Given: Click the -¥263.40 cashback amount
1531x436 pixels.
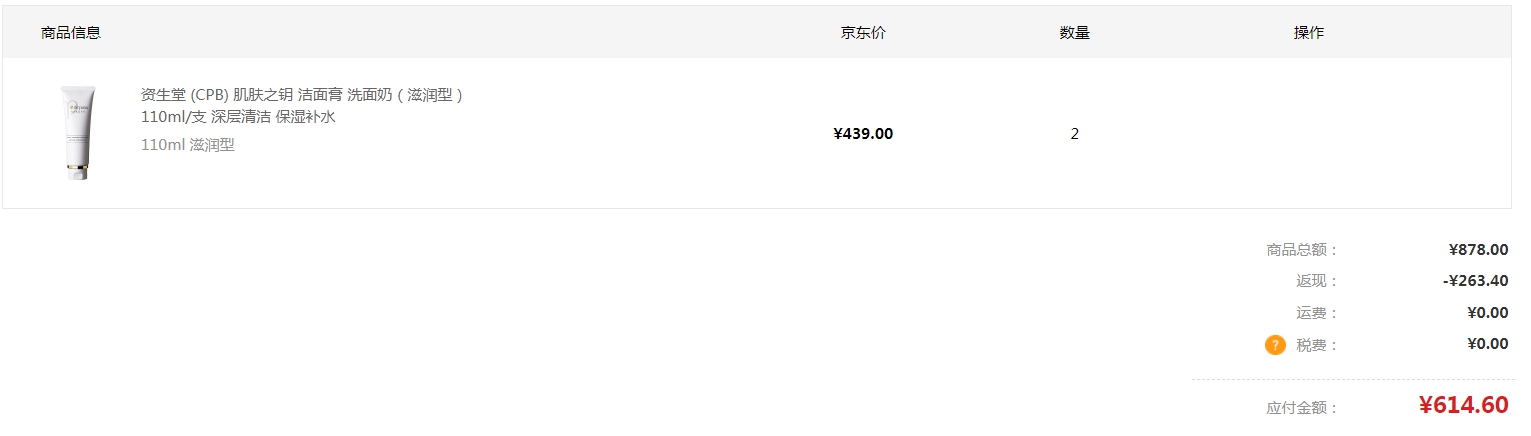Looking at the screenshot, I should (1476, 281).
